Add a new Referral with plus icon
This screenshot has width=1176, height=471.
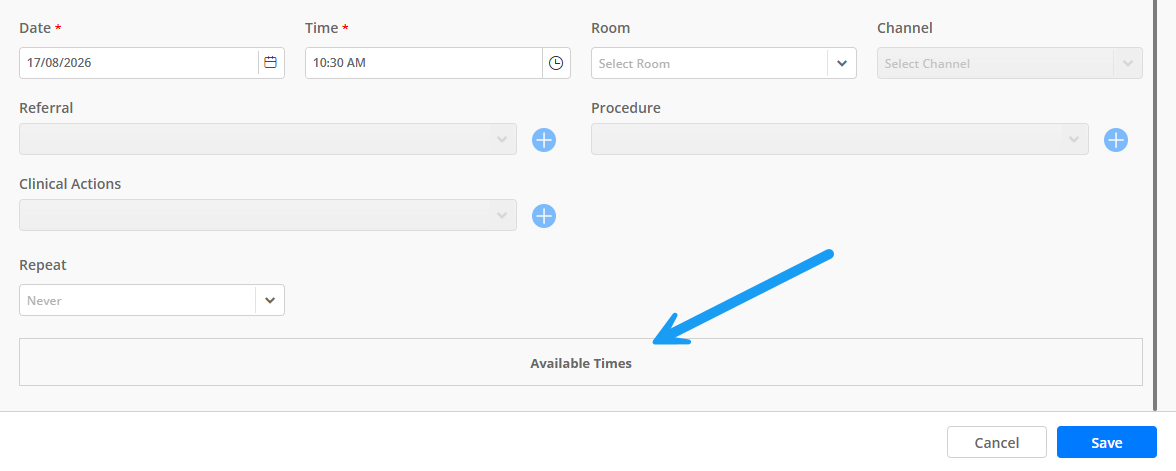pos(544,140)
